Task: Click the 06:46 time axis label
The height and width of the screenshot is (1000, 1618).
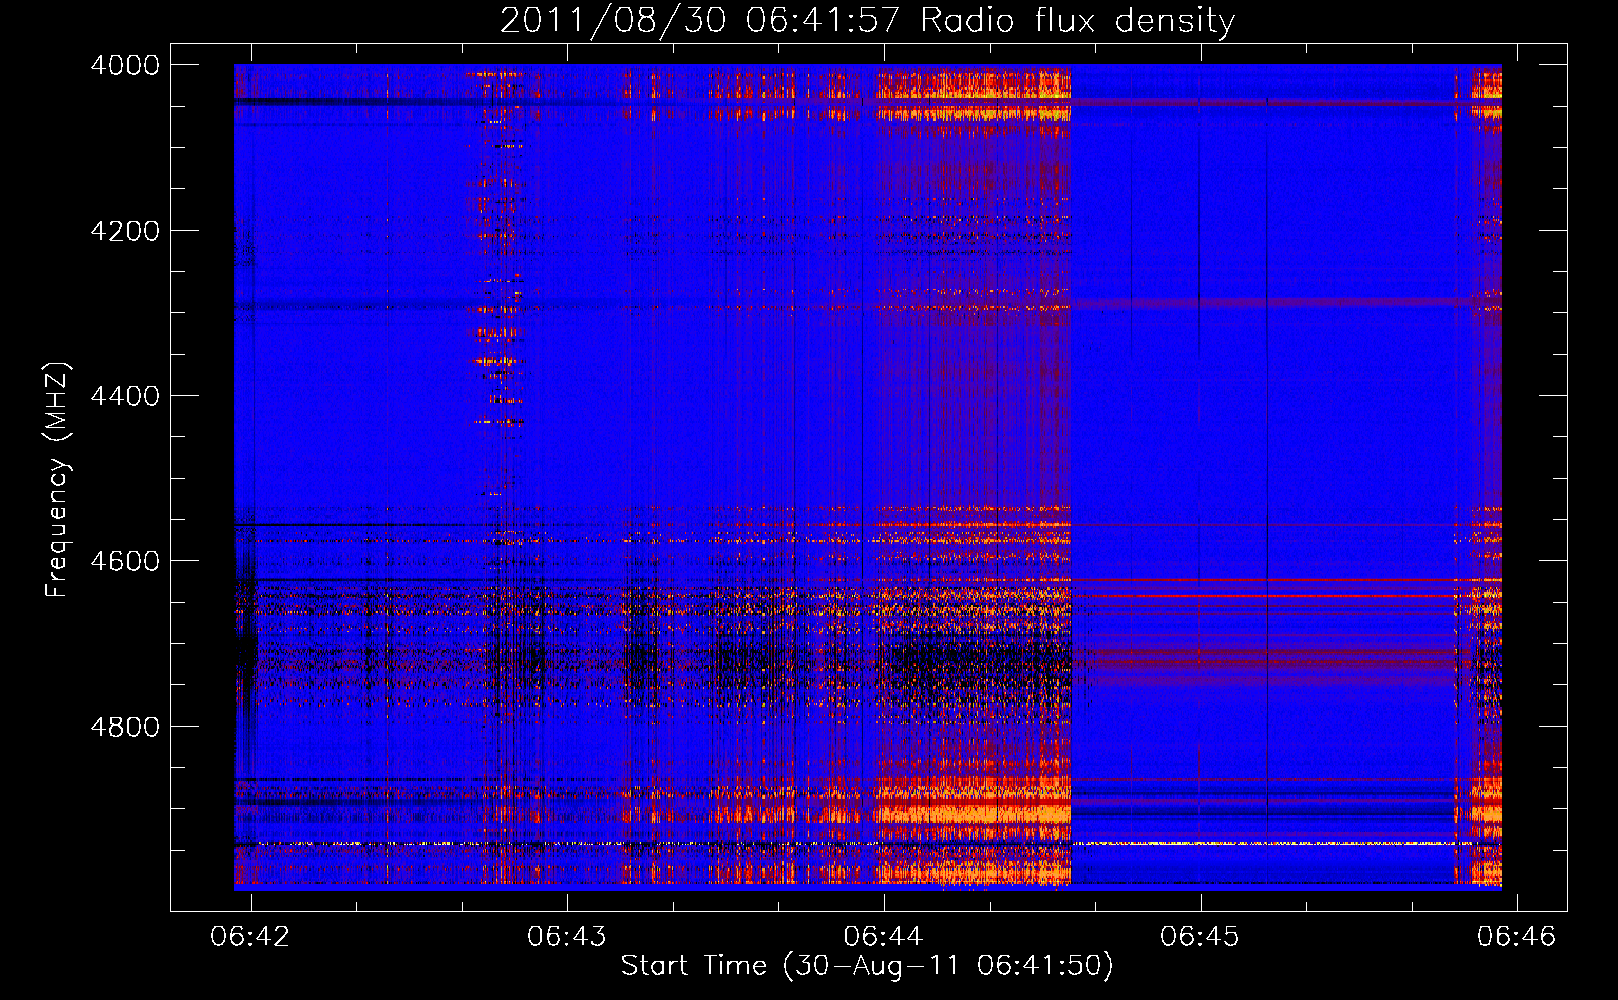Action: pyautogui.click(x=1517, y=936)
